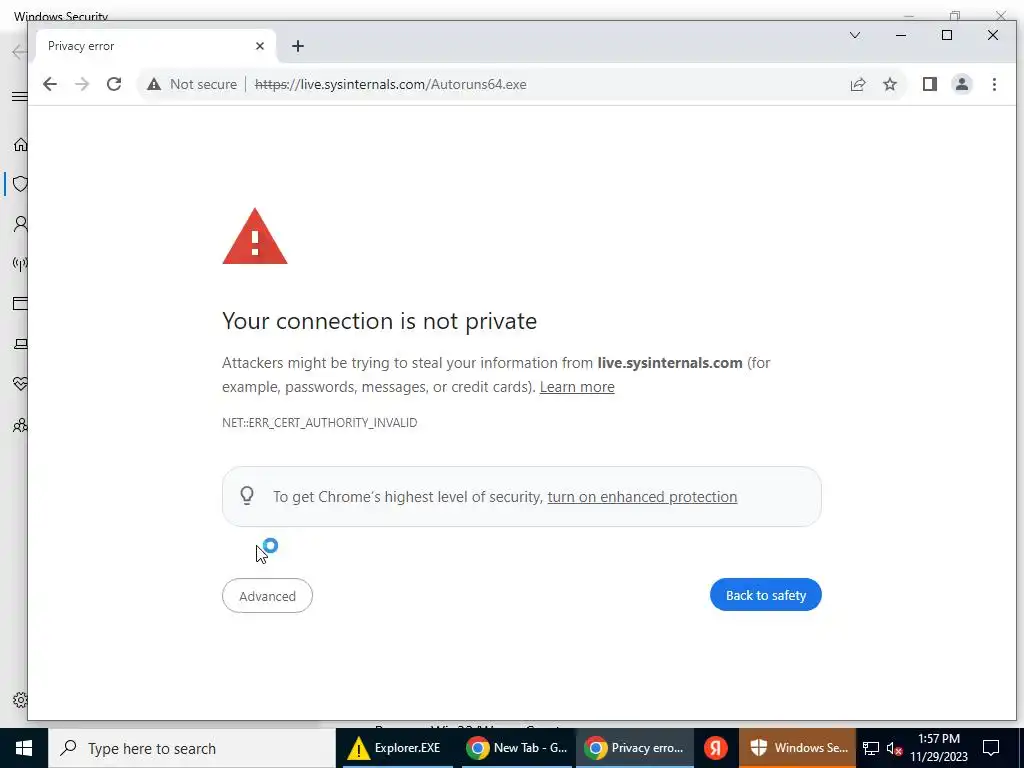Open the tab search chevron dropdown
This screenshot has width=1024, height=768.
point(854,35)
